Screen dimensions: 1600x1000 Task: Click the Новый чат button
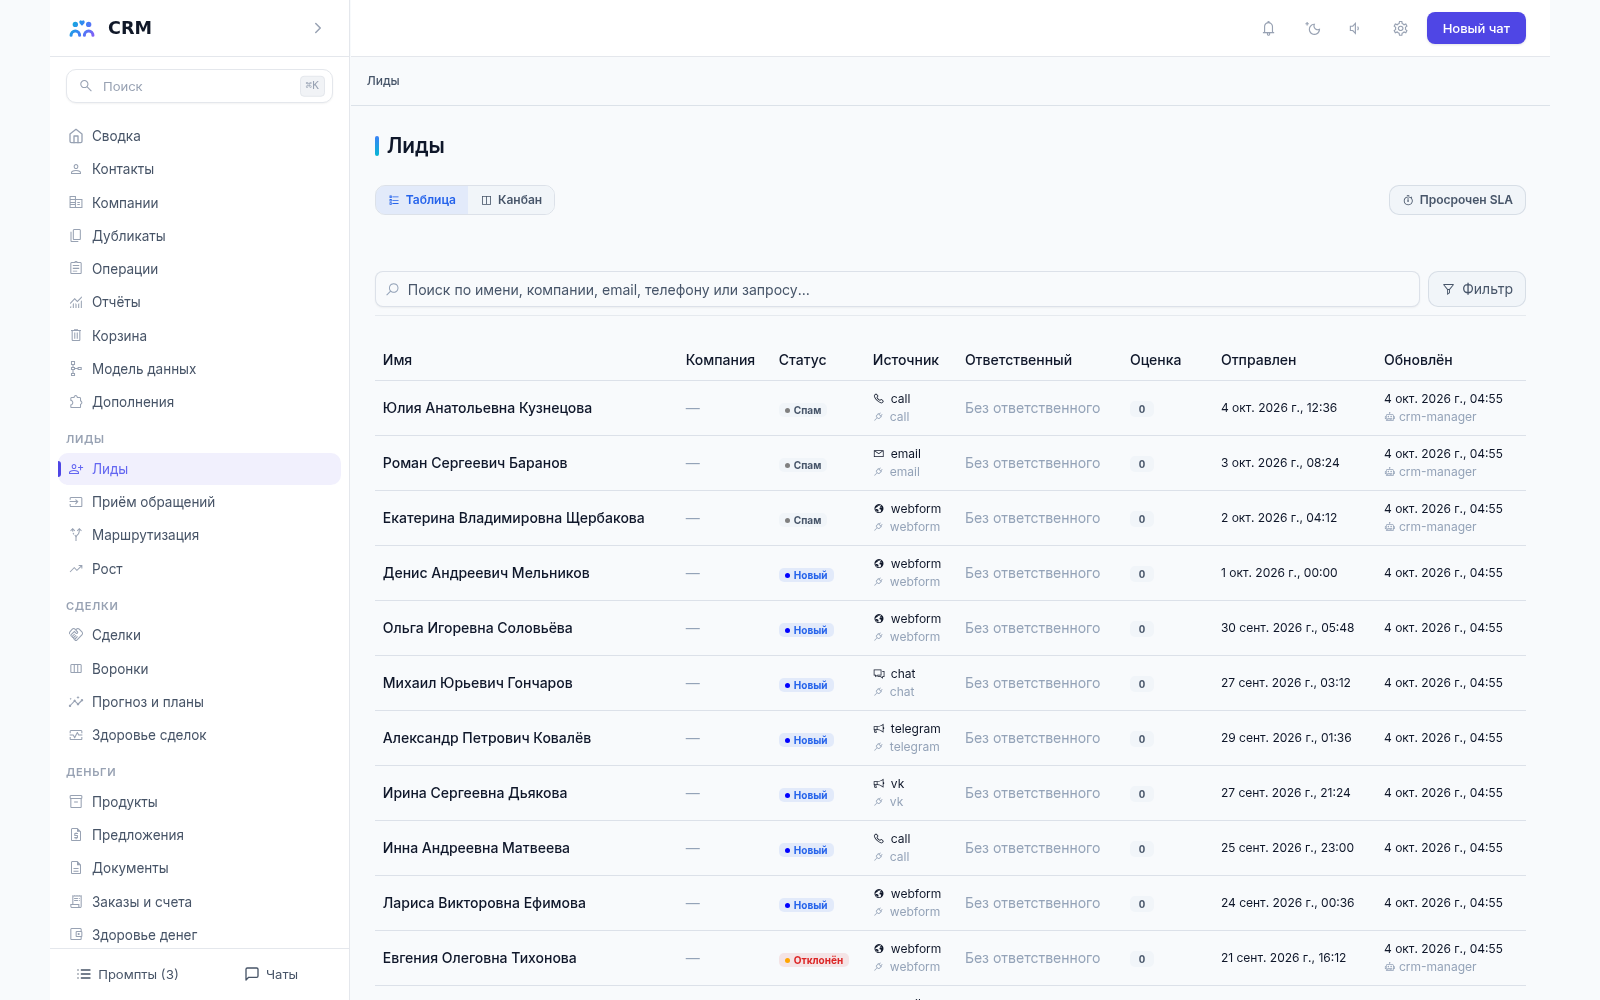point(1476,28)
